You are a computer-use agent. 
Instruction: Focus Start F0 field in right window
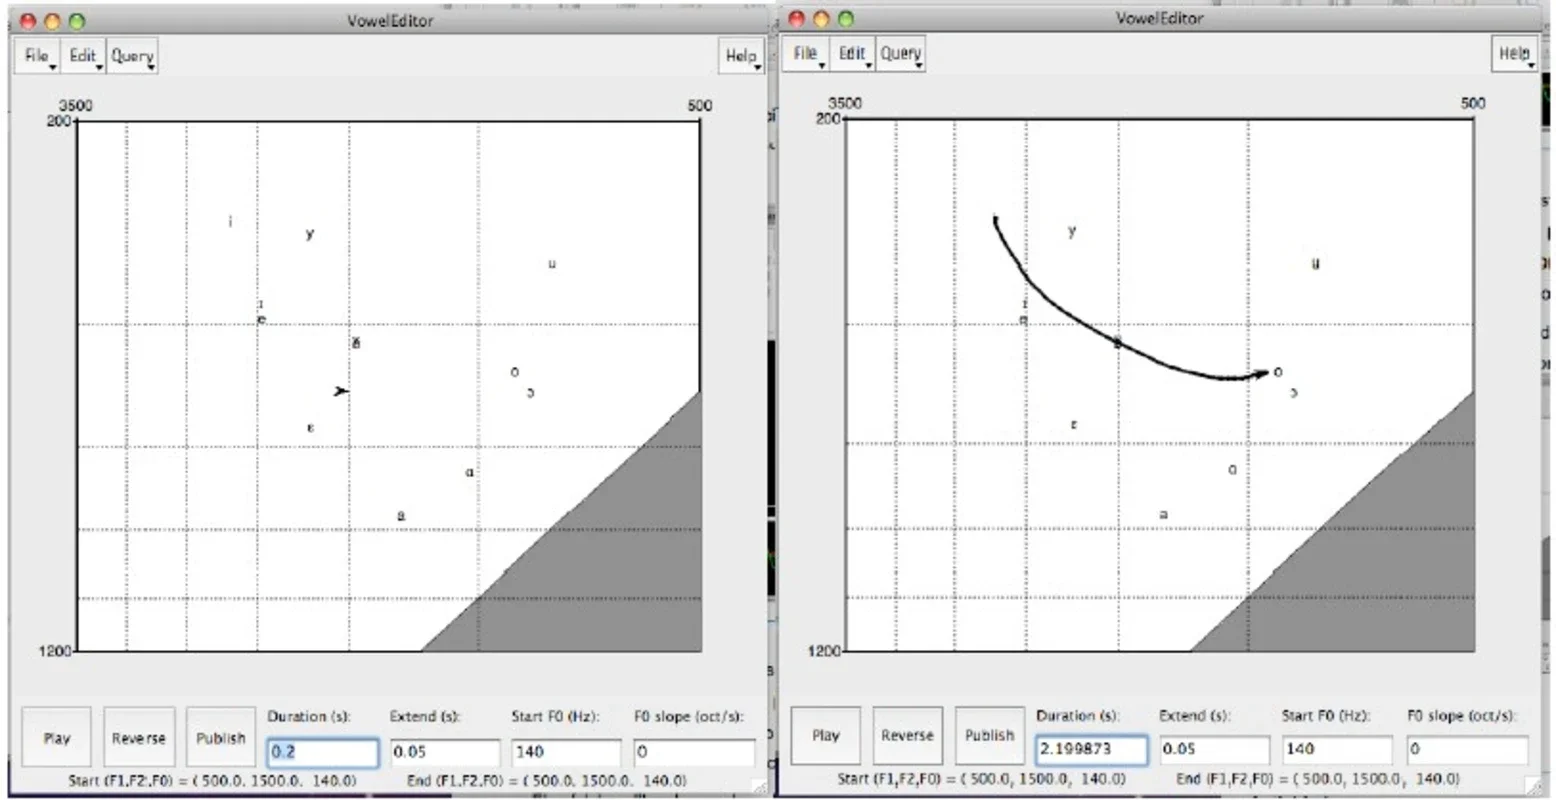(1337, 749)
